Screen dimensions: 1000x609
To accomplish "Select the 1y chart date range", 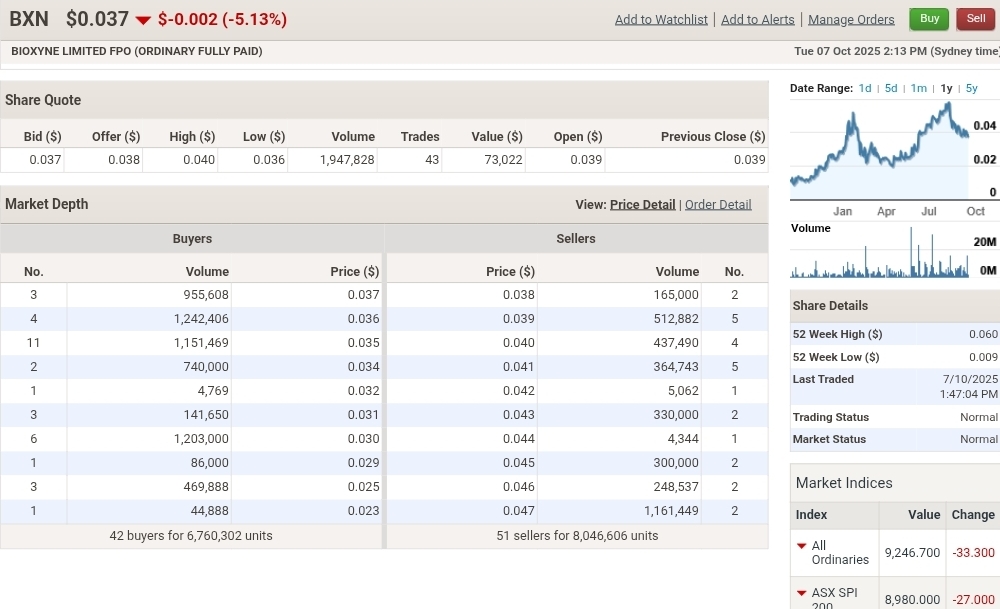I will (946, 88).
